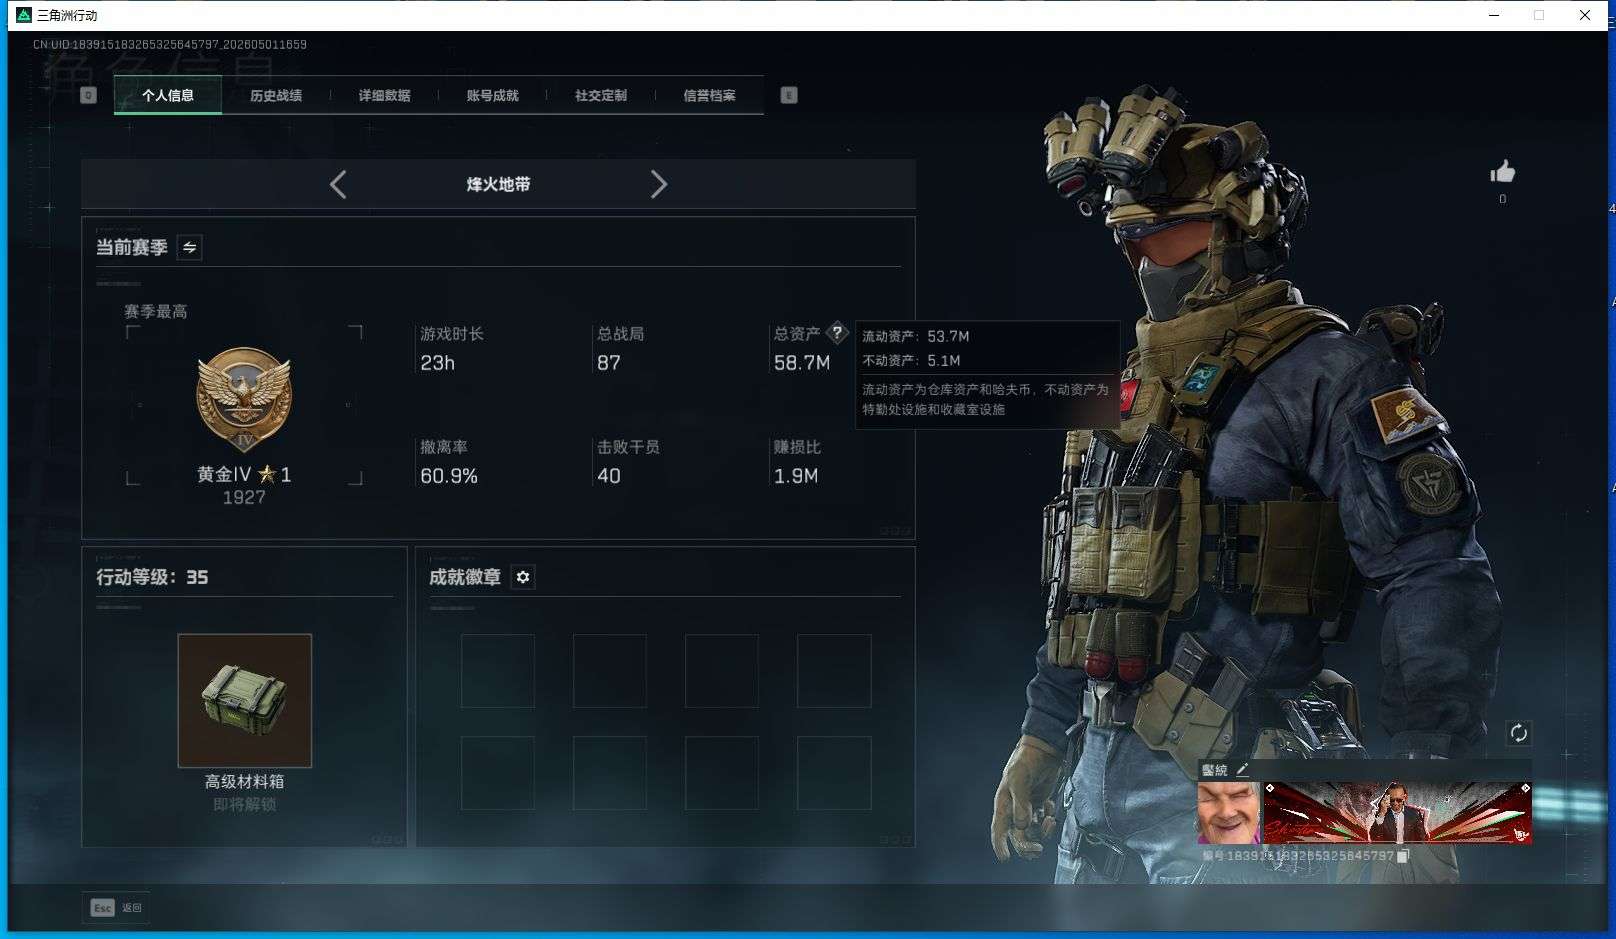The width and height of the screenshot is (1616, 939).
Task: Select the 个人信息 tab
Action: pos(168,95)
